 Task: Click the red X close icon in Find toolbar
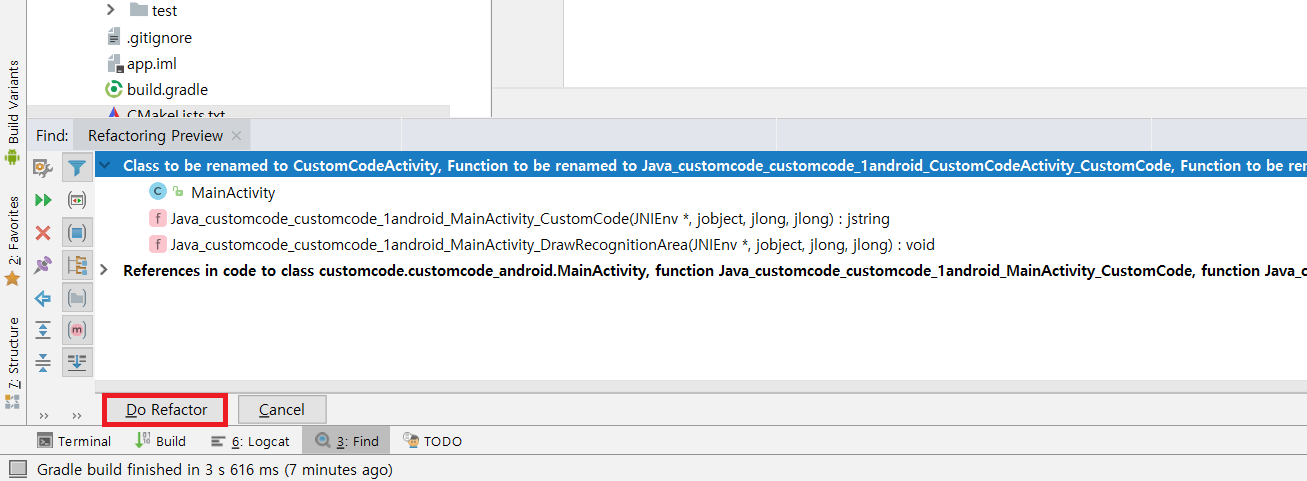[43, 233]
